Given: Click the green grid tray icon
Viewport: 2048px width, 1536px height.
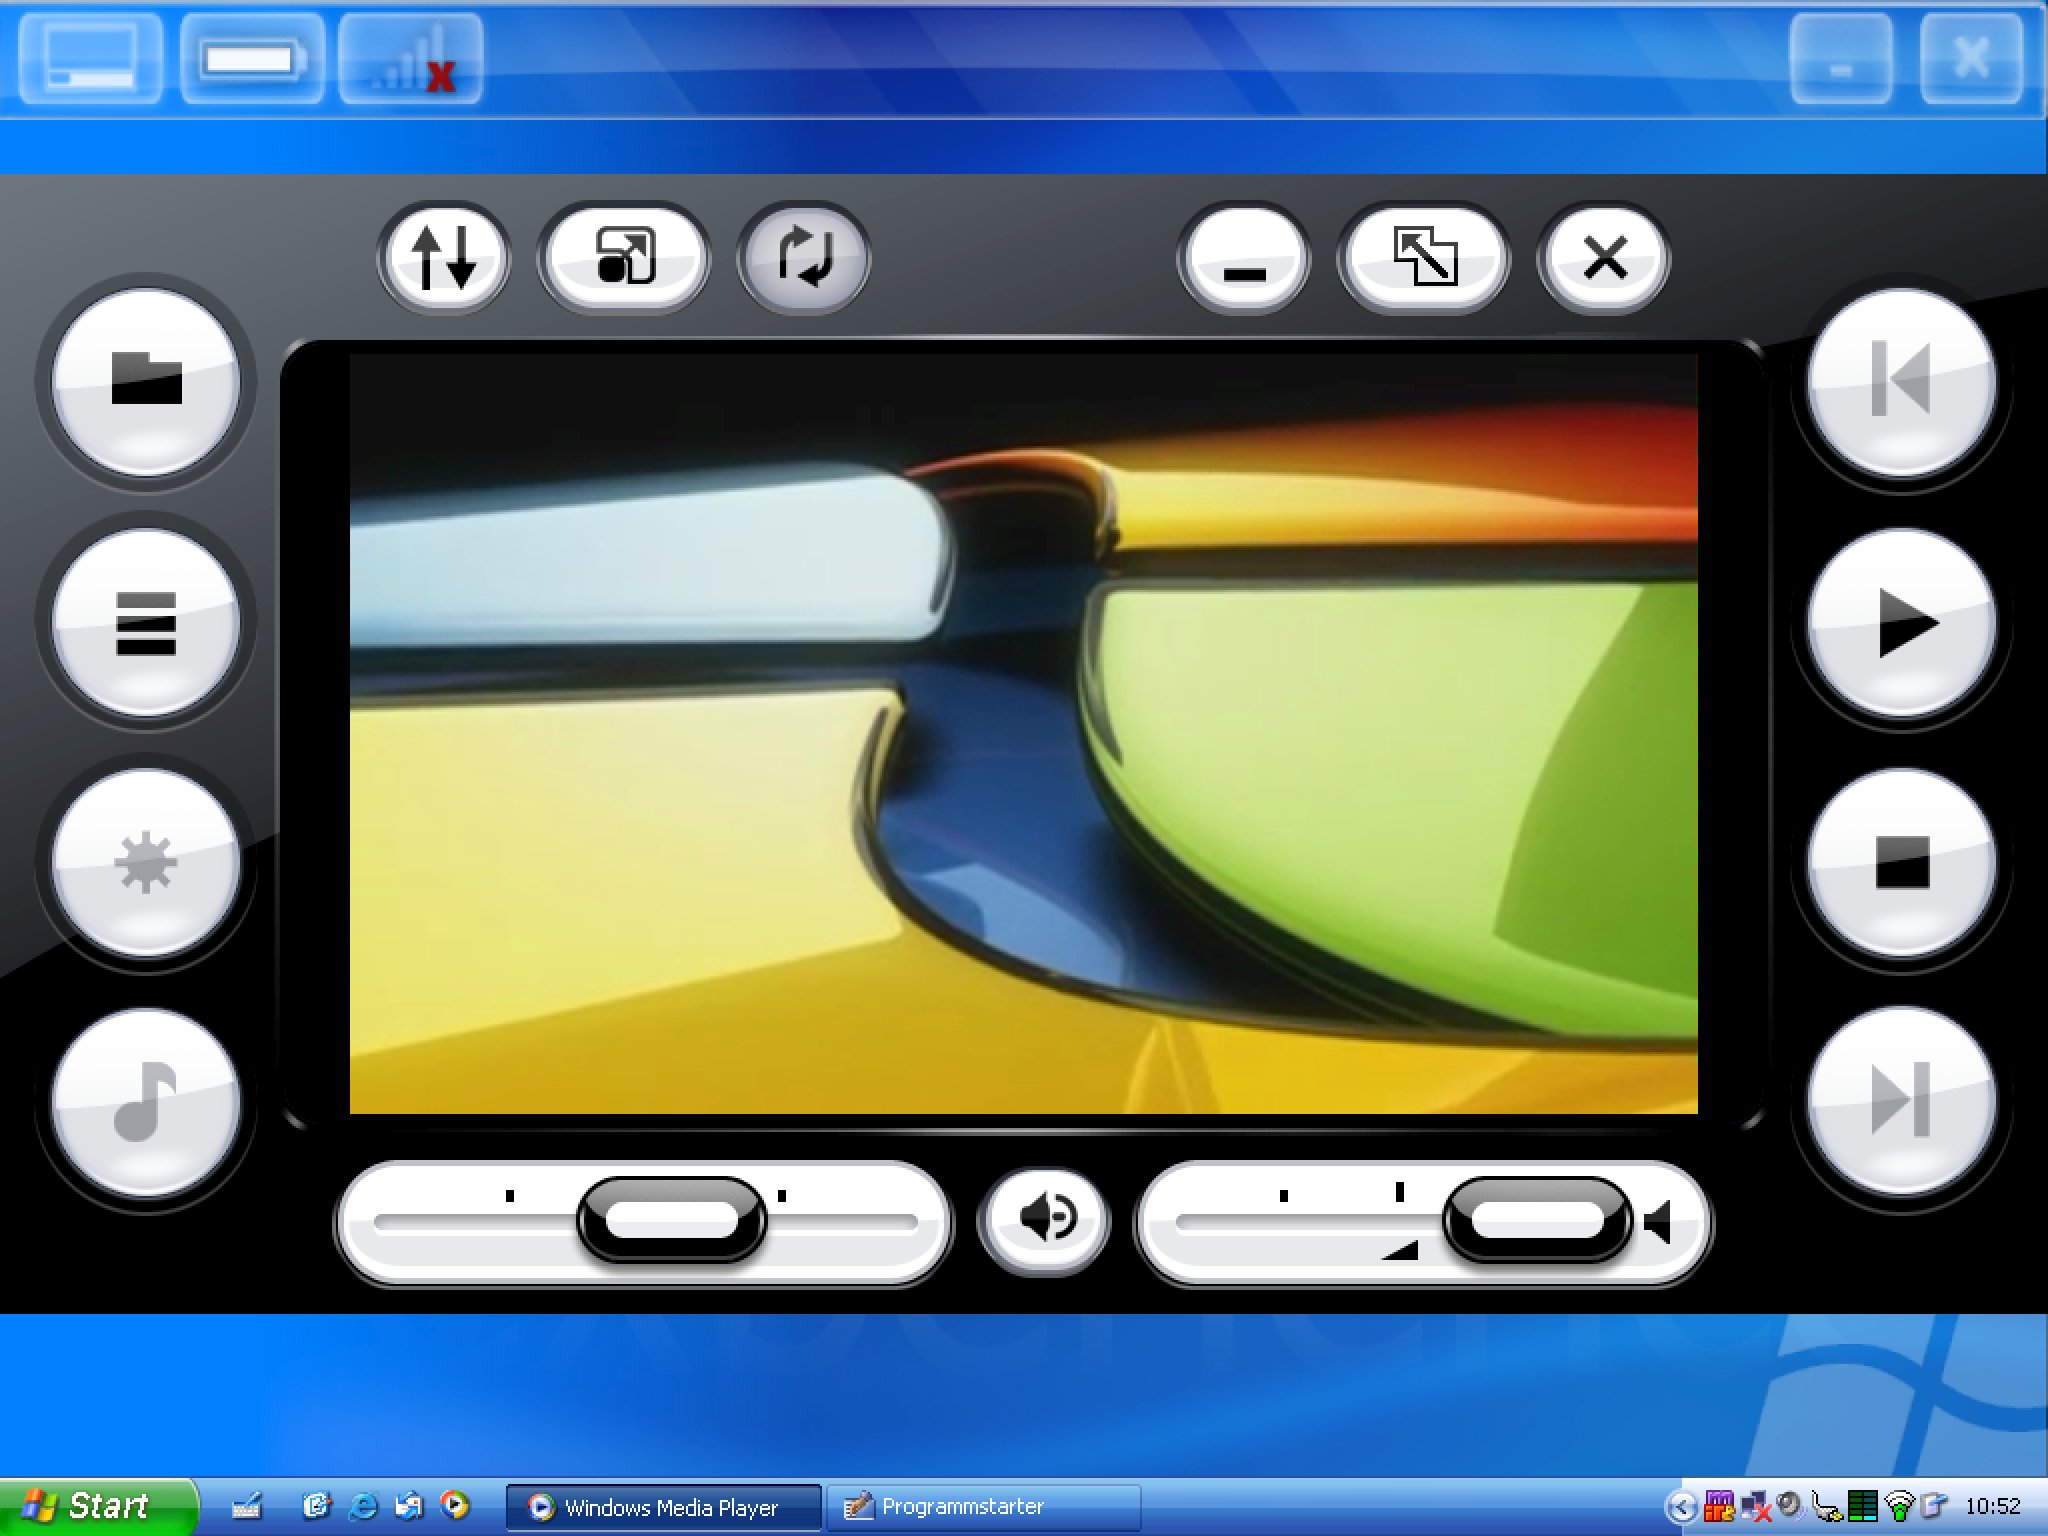Looking at the screenshot, I should (1862, 1506).
